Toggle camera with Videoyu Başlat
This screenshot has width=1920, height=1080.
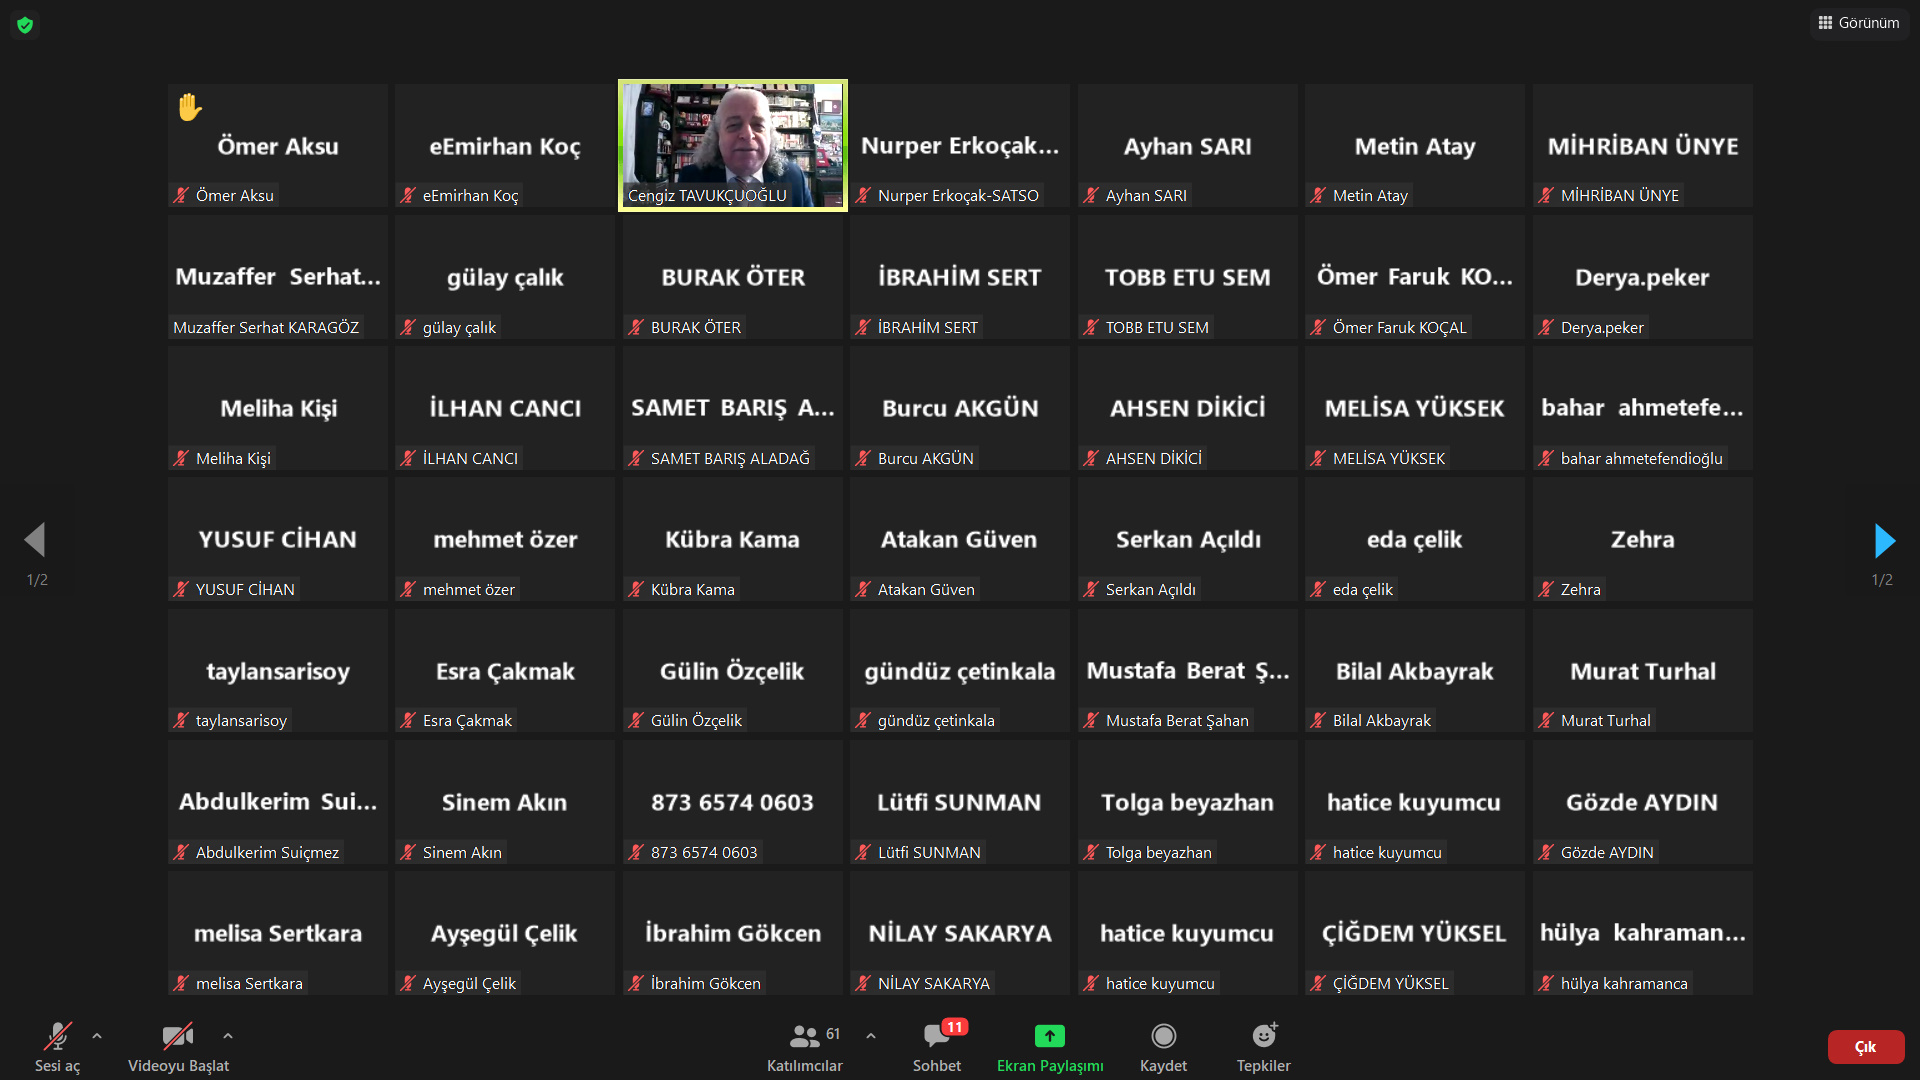pos(178,1046)
